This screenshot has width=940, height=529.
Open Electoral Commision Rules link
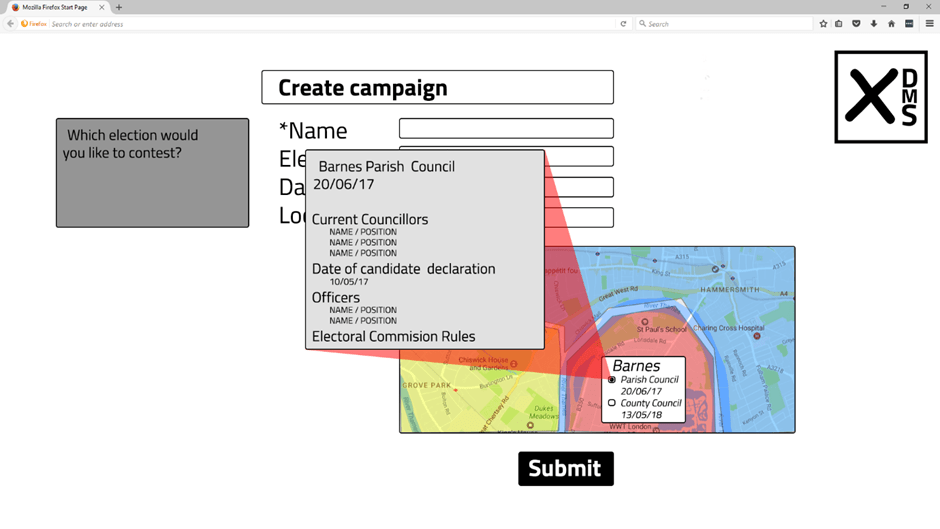point(393,337)
